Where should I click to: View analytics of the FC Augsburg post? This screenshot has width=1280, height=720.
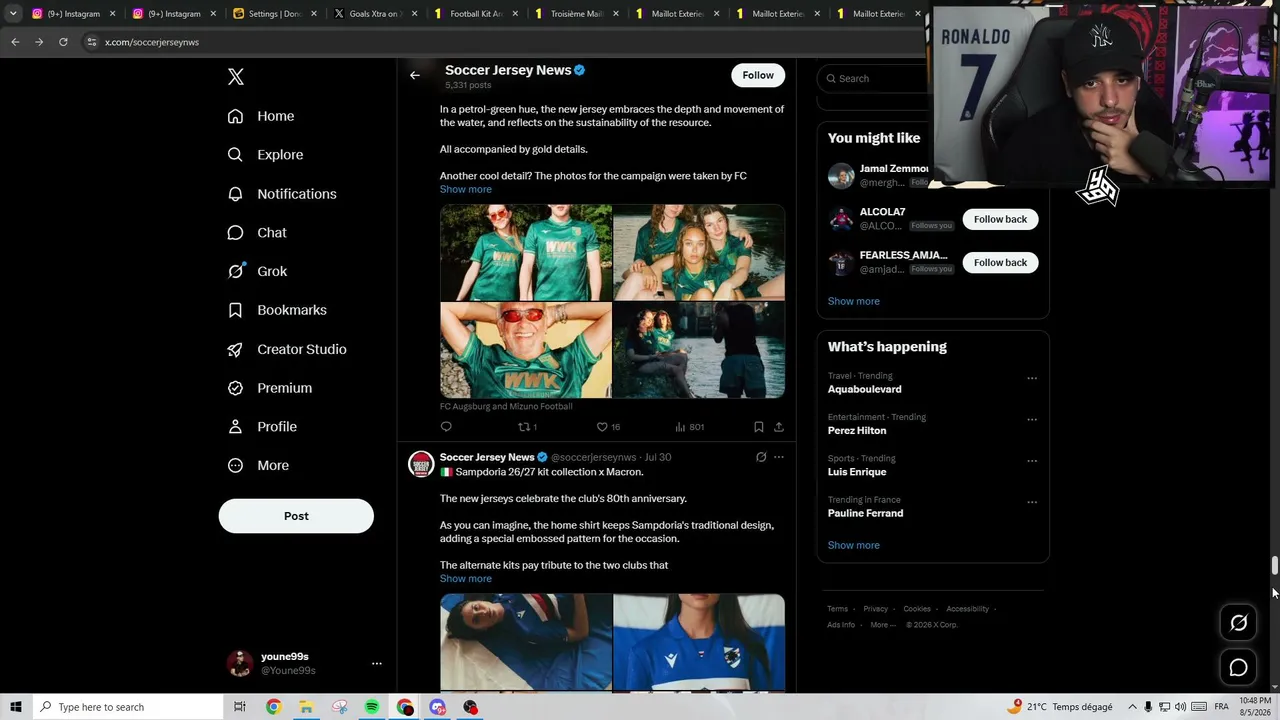pyautogui.click(x=689, y=427)
